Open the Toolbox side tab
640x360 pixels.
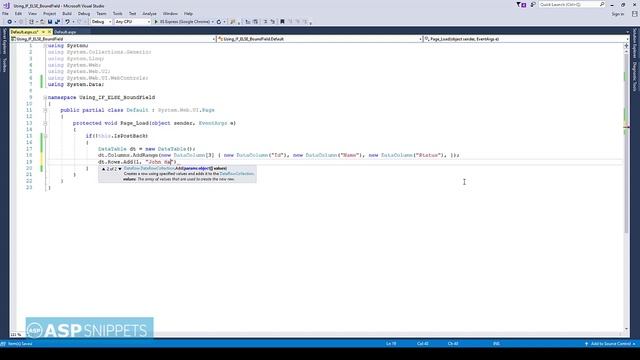point(4,65)
